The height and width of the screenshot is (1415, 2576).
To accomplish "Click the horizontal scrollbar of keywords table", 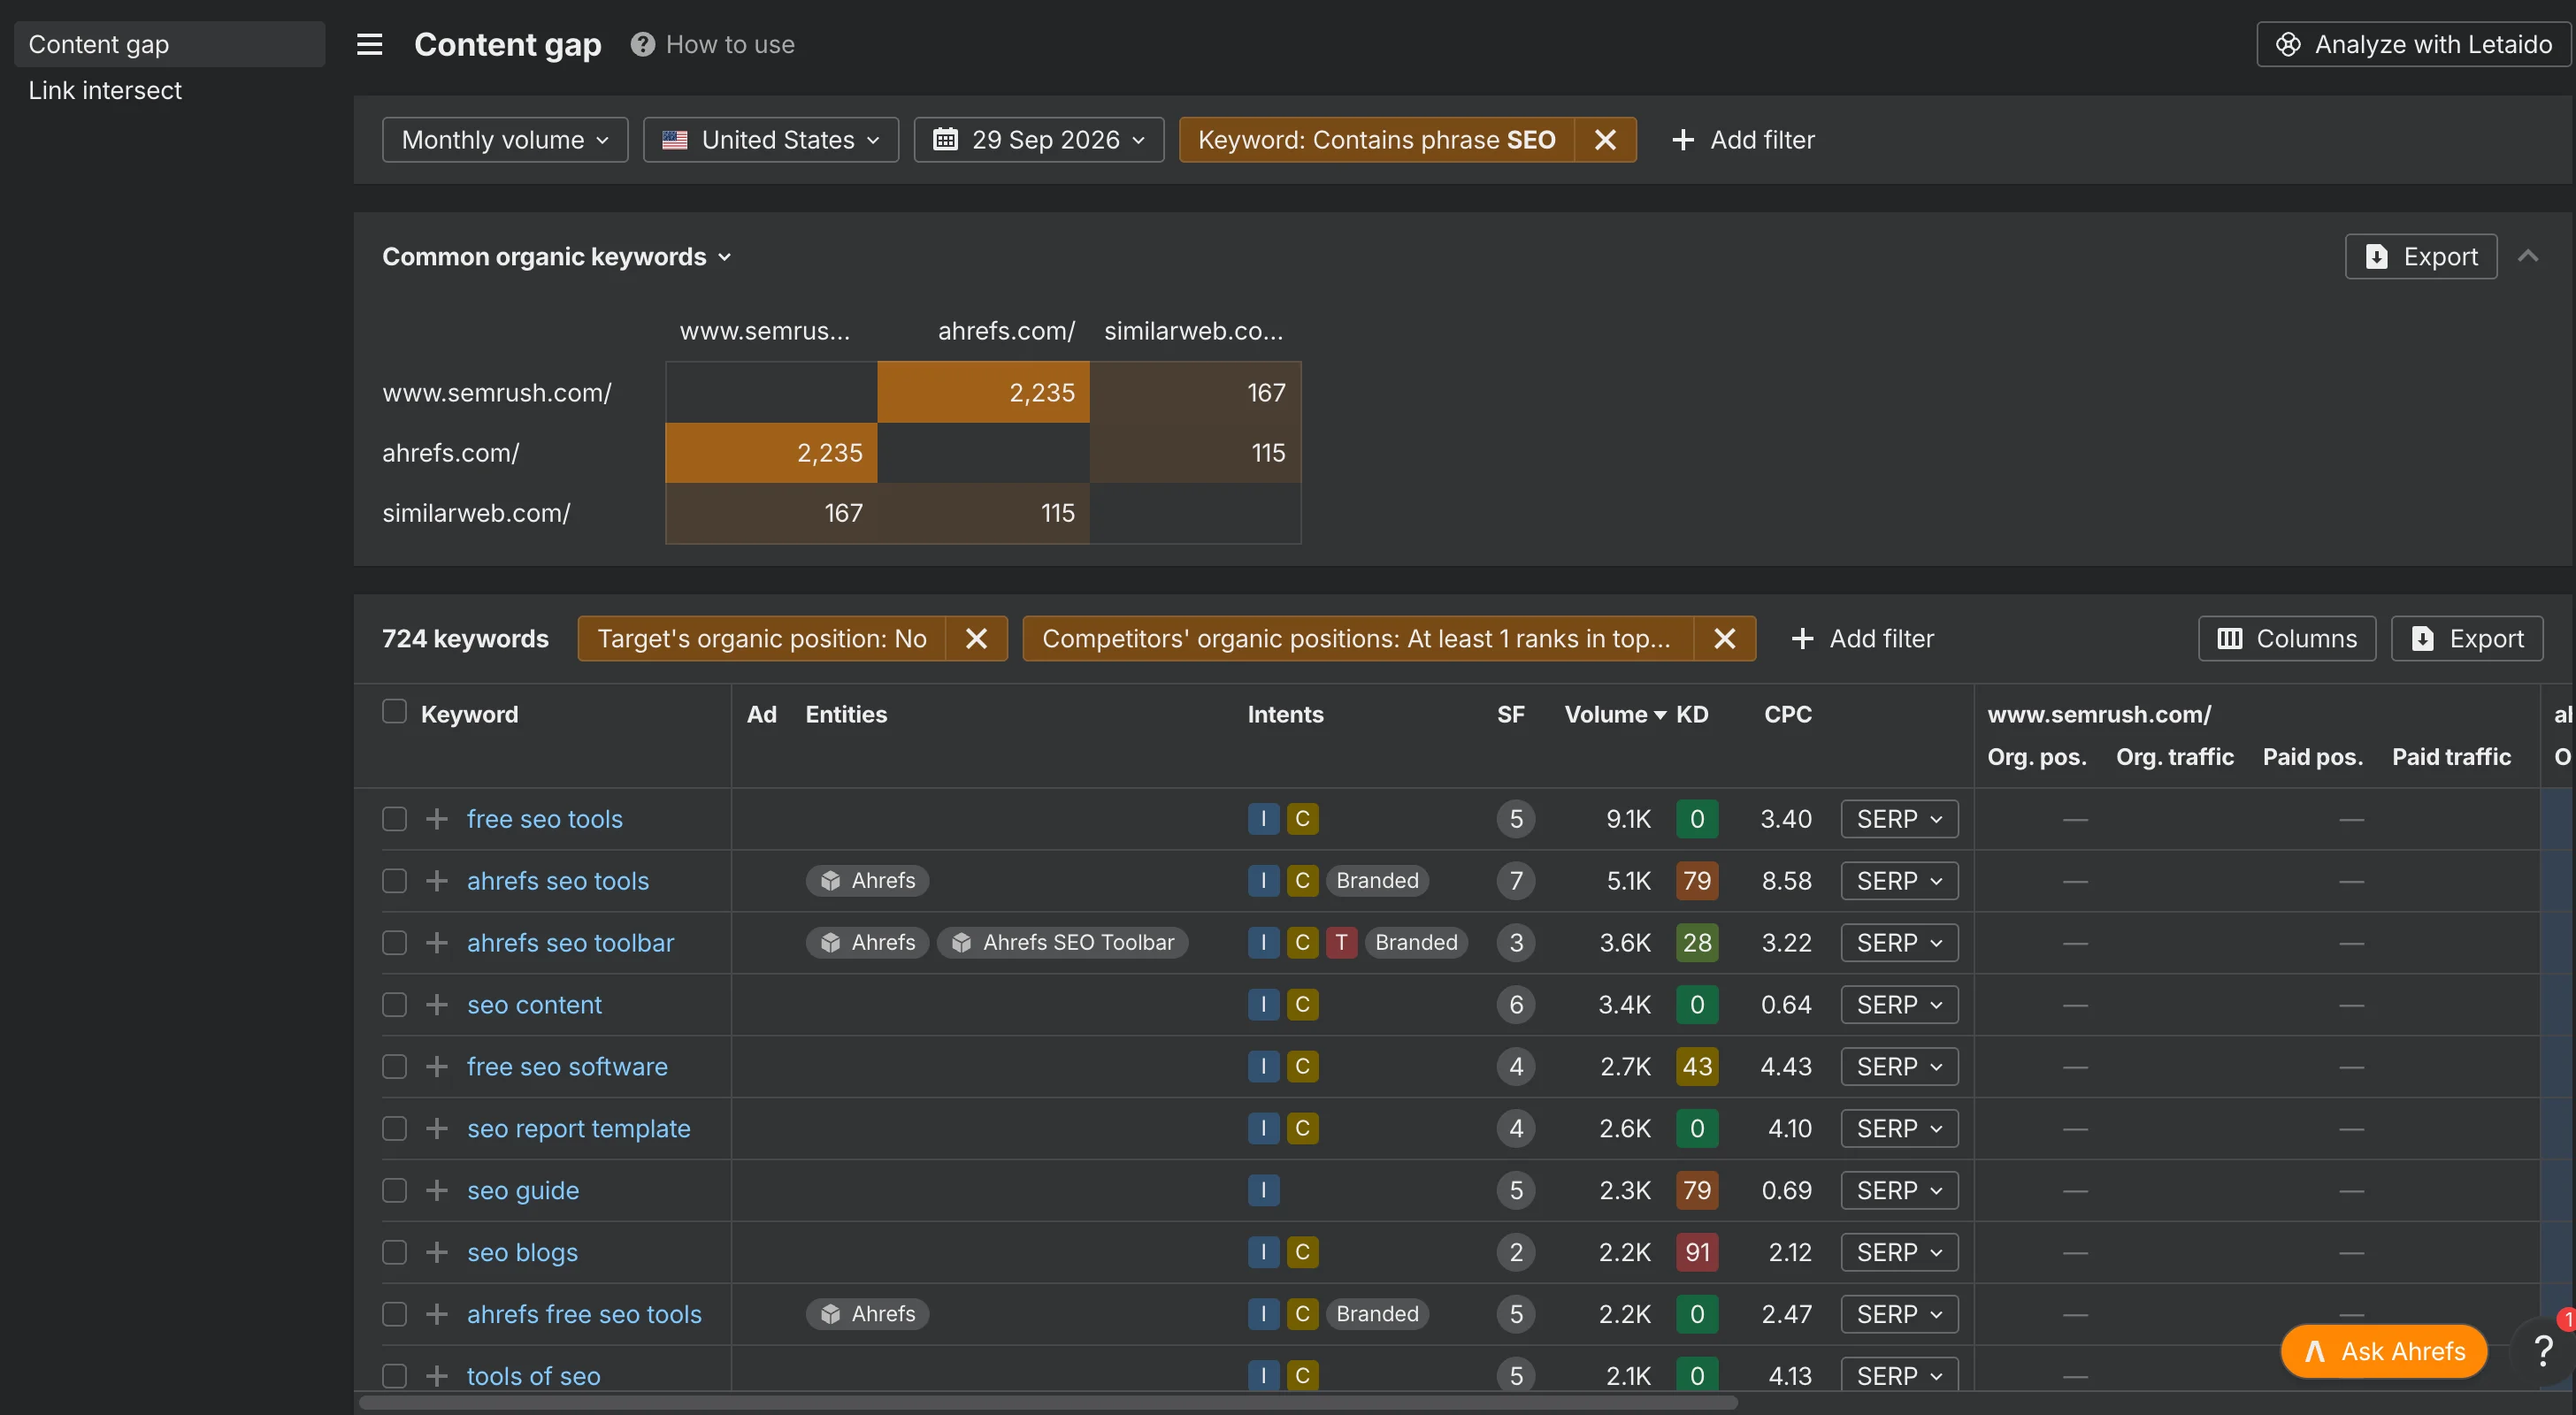I will [1048, 1402].
